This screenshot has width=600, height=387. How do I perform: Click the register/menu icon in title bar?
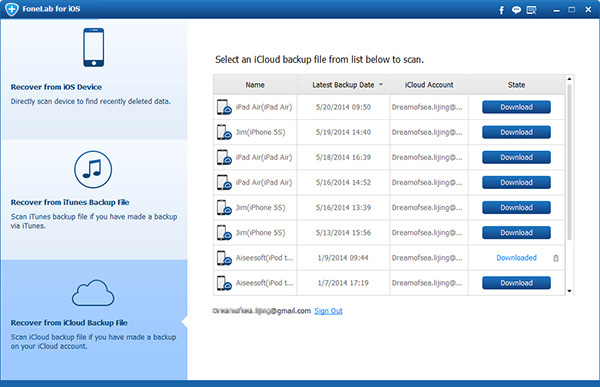(532, 10)
